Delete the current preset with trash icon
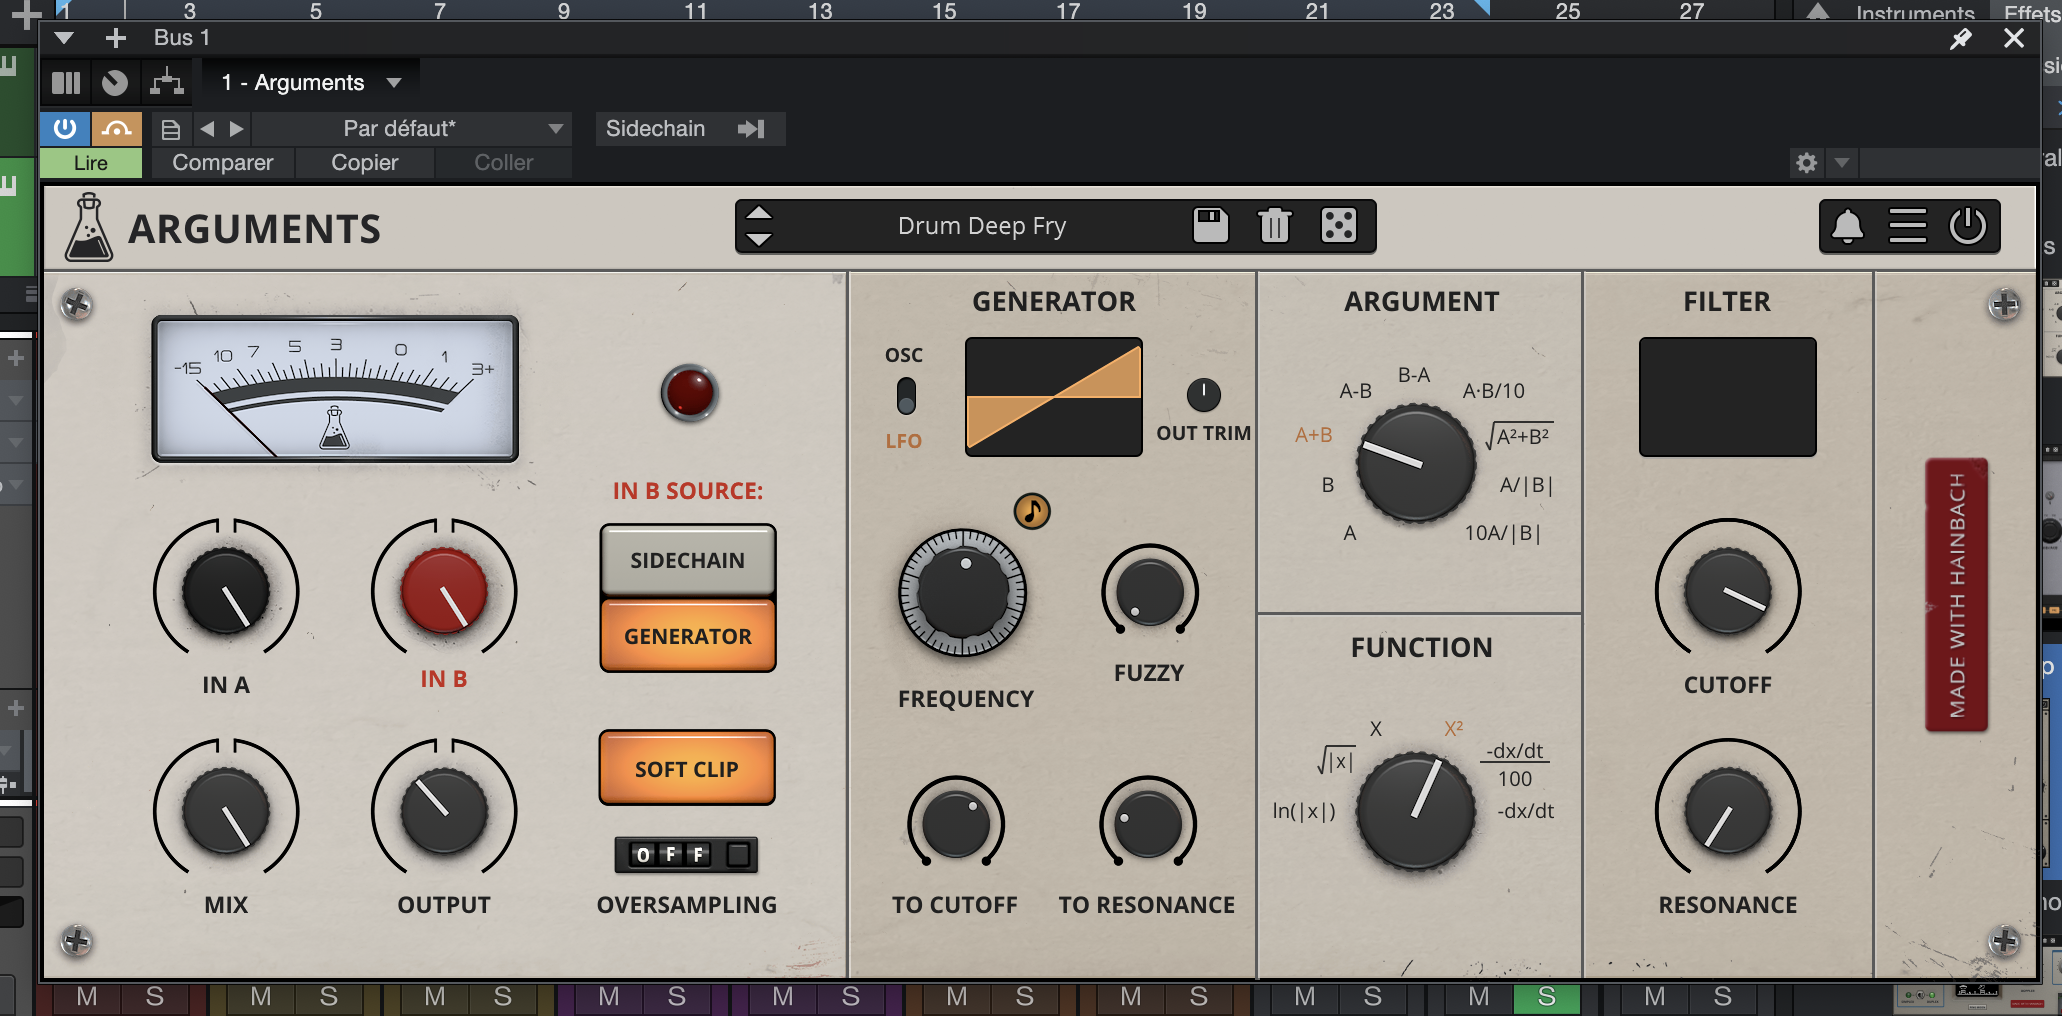This screenshot has height=1016, width=2062. coord(1275,225)
